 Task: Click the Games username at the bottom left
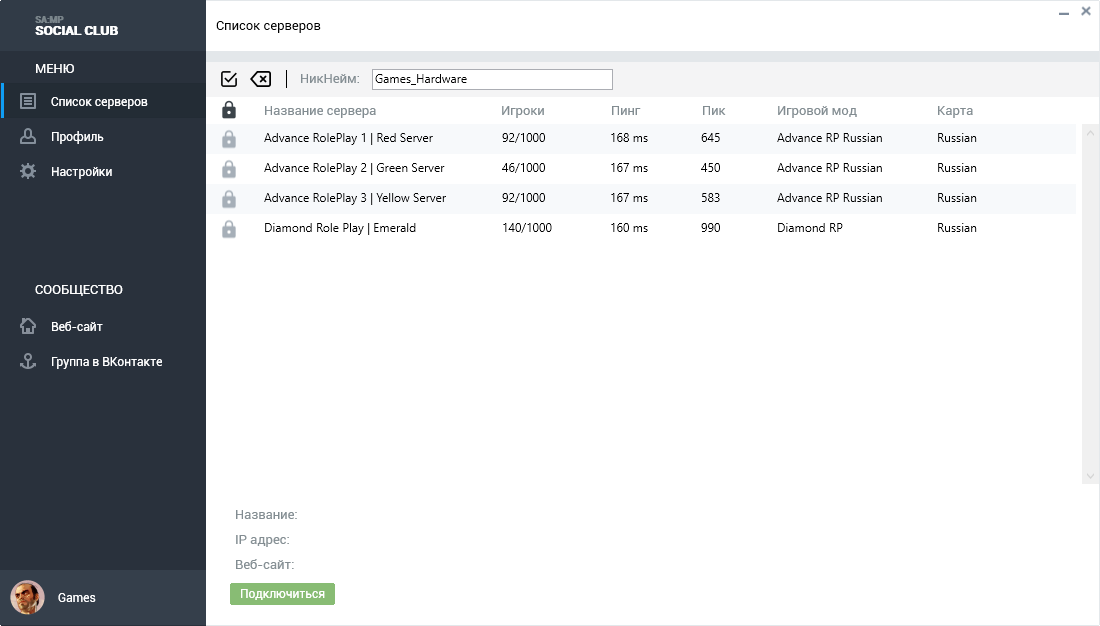click(76, 598)
